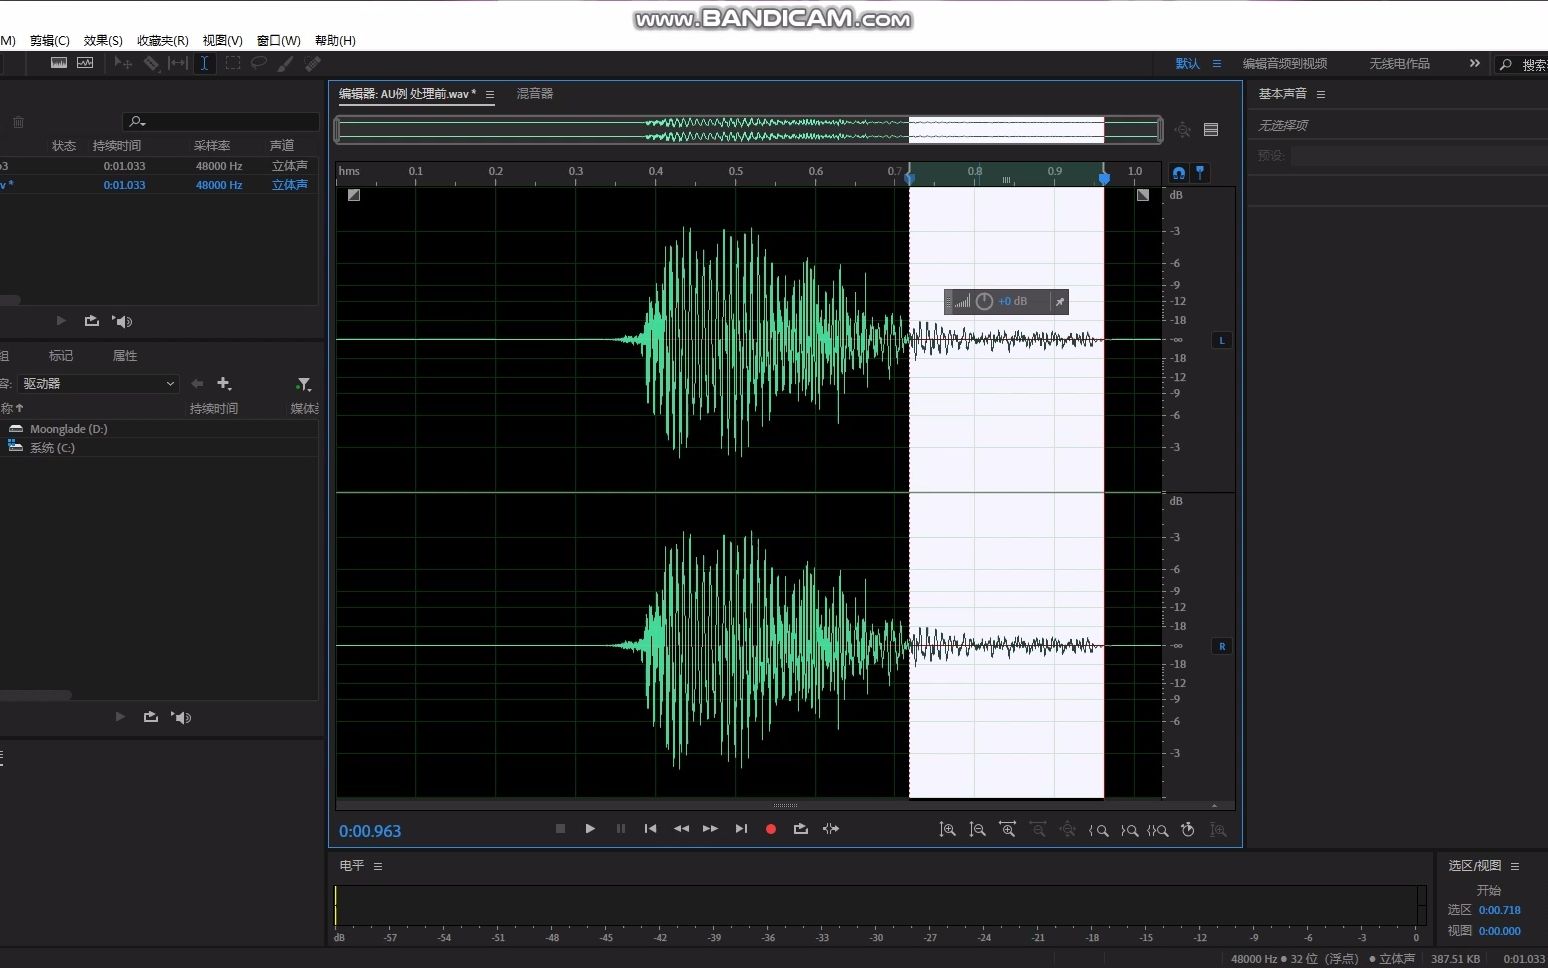Open the 视图(V) menu
This screenshot has height=968, width=1548.
(222, 40)
